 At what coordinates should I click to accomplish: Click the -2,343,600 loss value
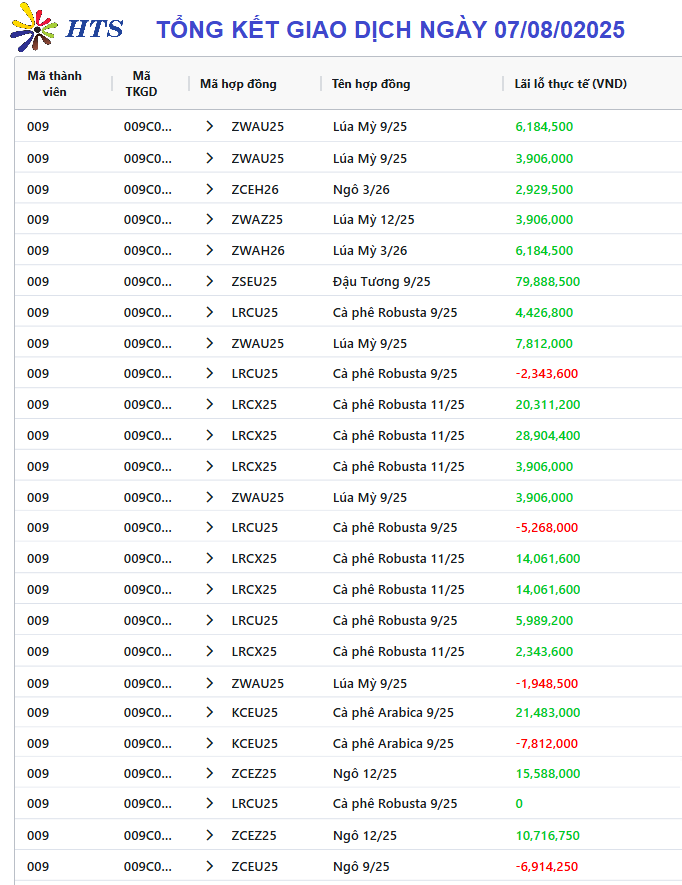pyautogui.click(x=547, y=374)
